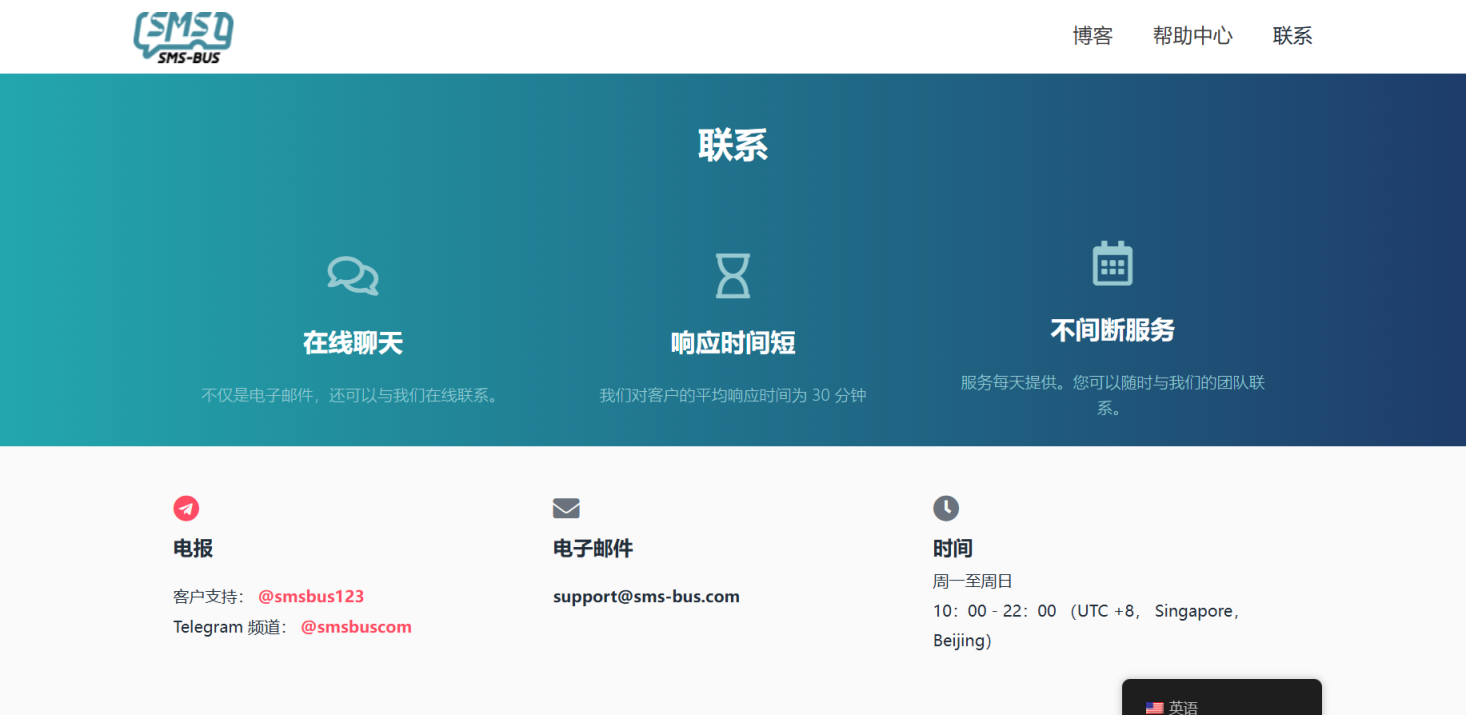Click the clock icon above 时间
This screenshot has width=1466, height=715.
click(946, 508)
